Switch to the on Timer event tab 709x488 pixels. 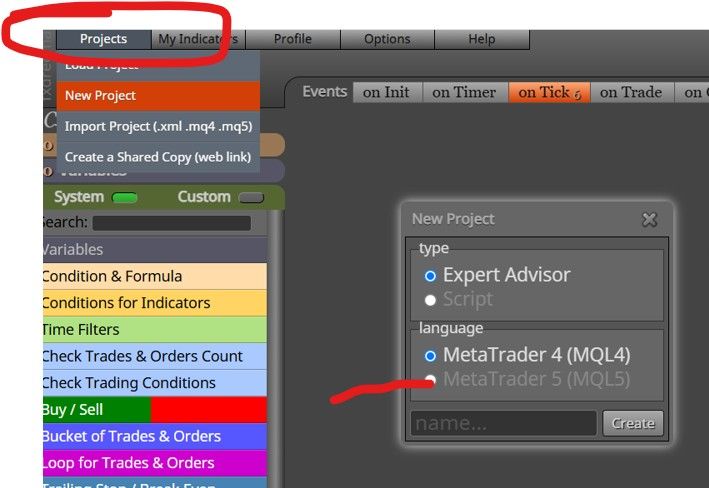[x=465, y=92]
